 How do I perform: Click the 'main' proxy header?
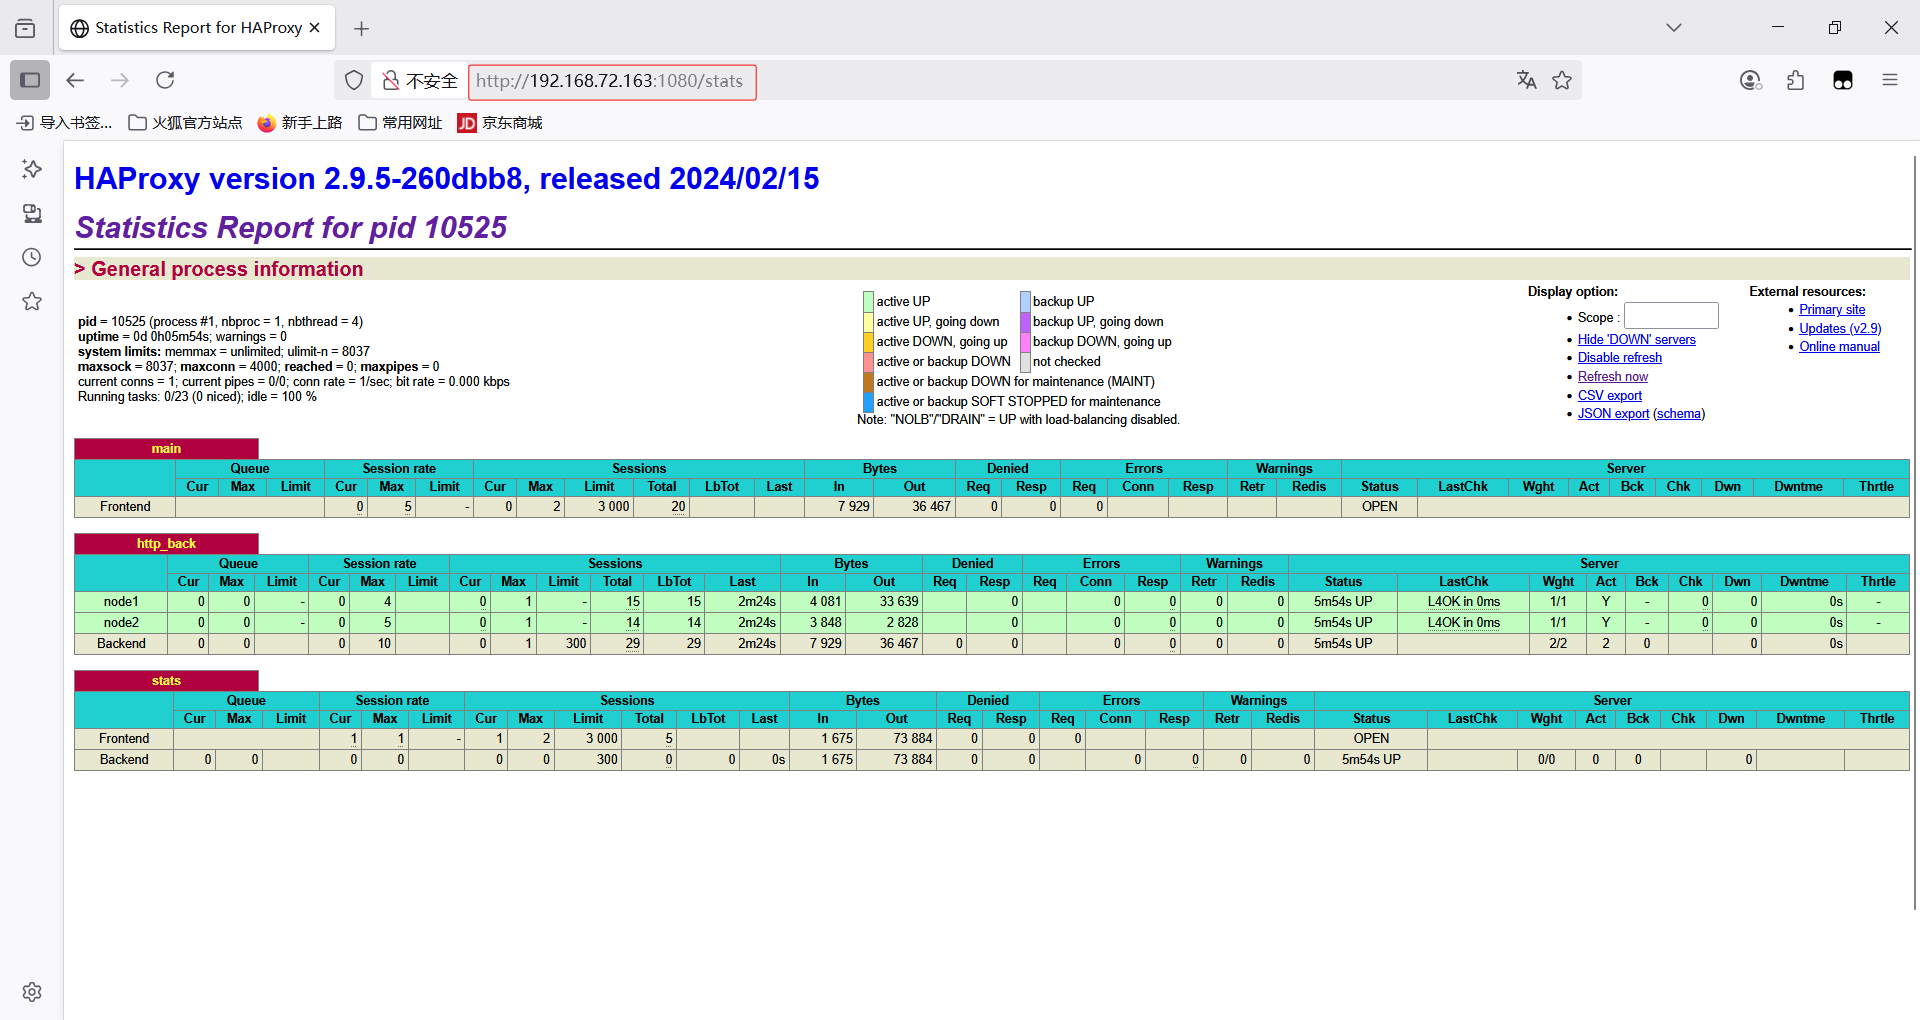tap(166, 449)
